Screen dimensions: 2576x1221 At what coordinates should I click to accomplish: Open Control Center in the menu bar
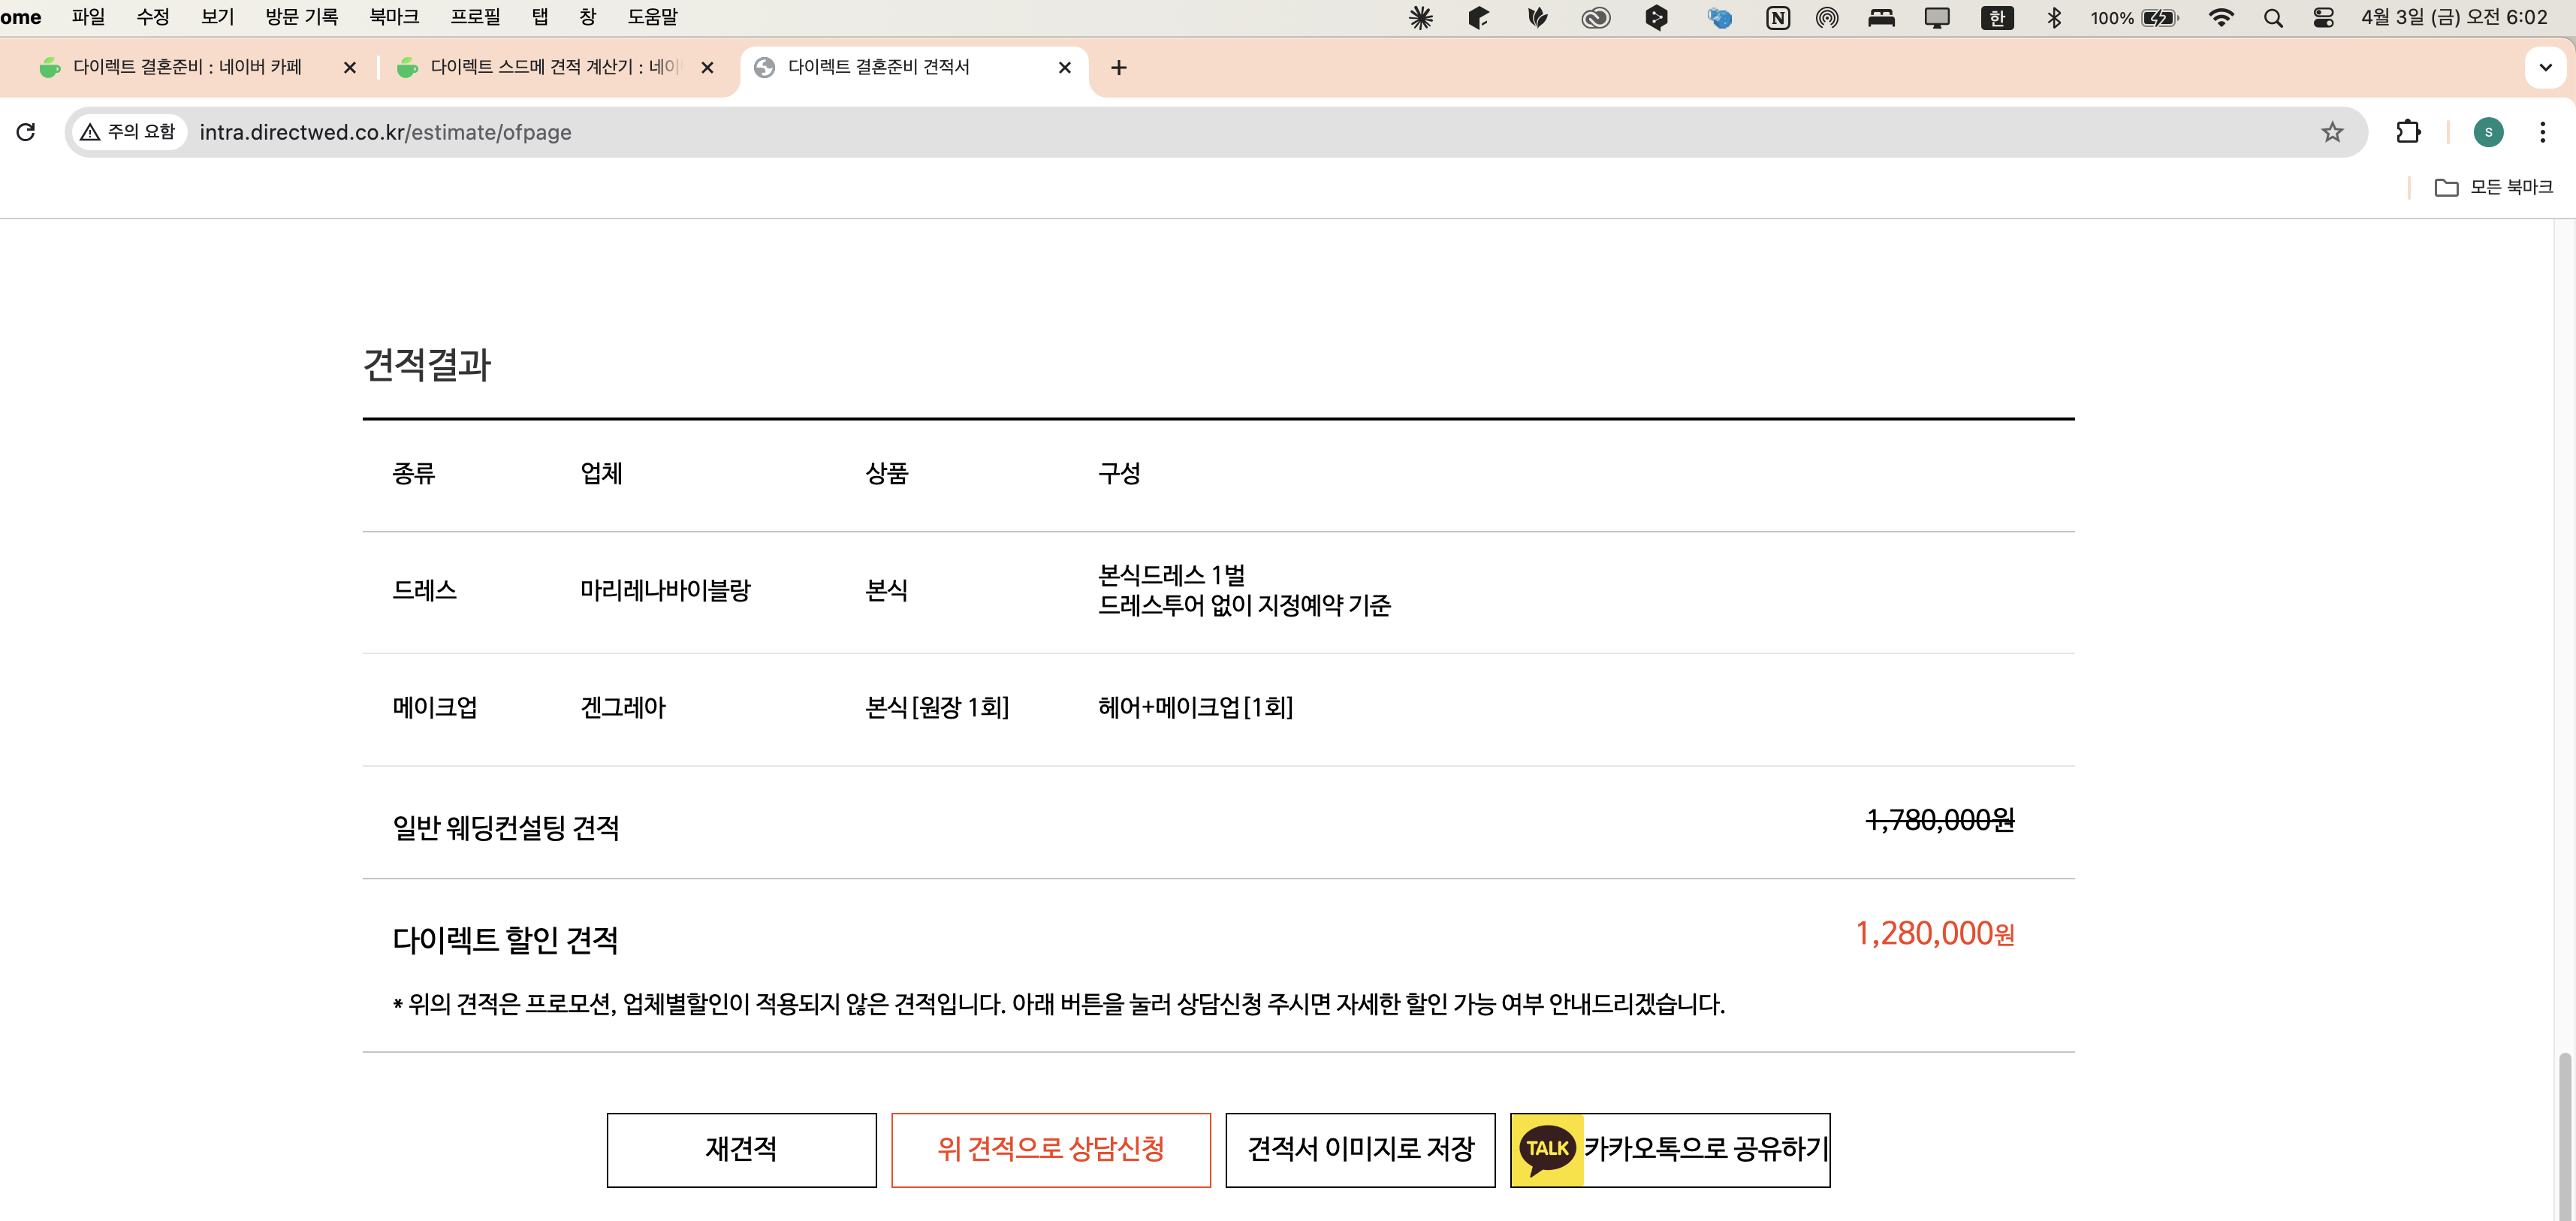pos(2322,17)
